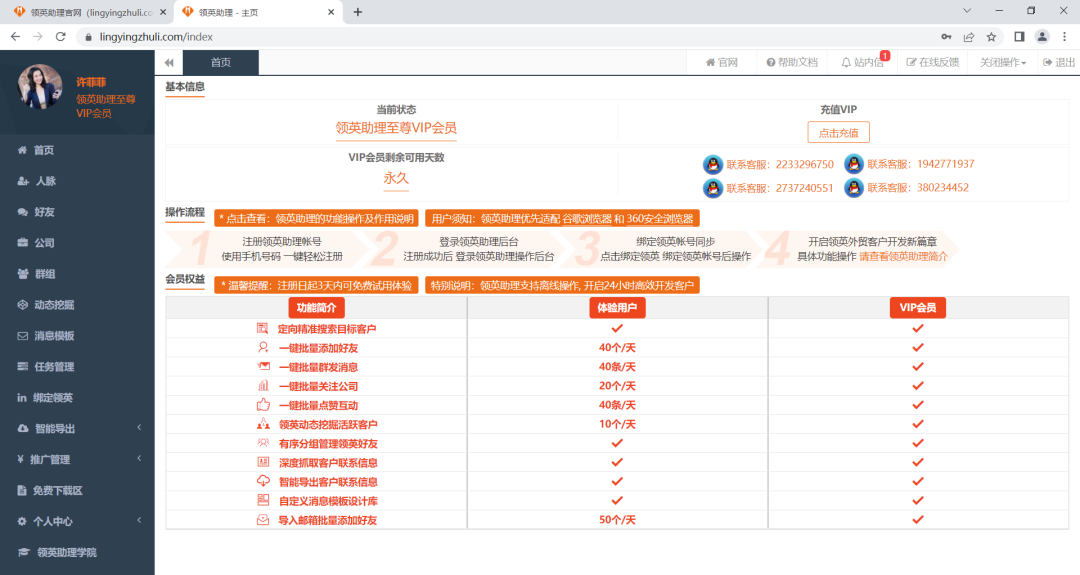Click the 永久 remaining days value
The height and width of the screenshot is (575, 1080).
396,178
